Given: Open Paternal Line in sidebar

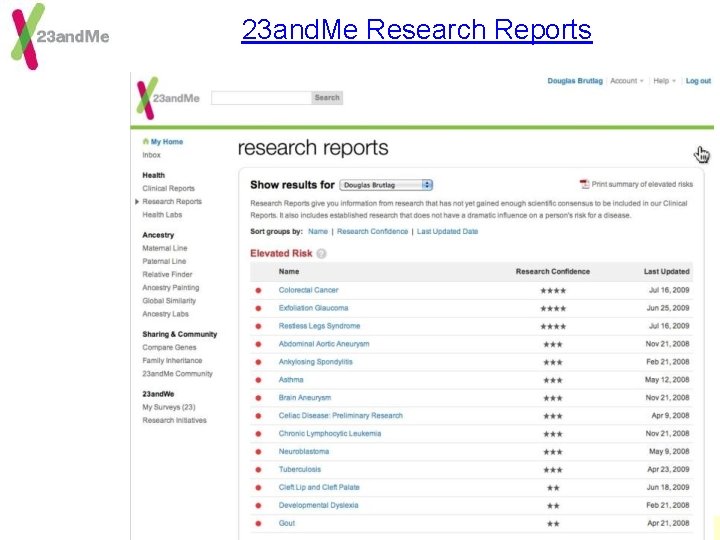Looking at the screenshot, I should pyautogui.click(x=164, y=261).
